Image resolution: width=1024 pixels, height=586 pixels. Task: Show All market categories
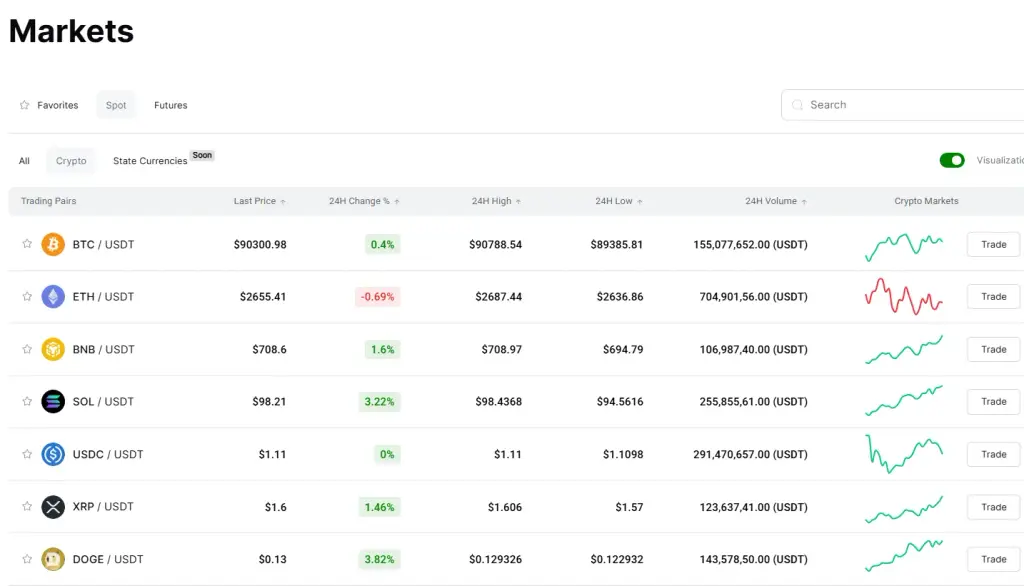coord(24,161)
